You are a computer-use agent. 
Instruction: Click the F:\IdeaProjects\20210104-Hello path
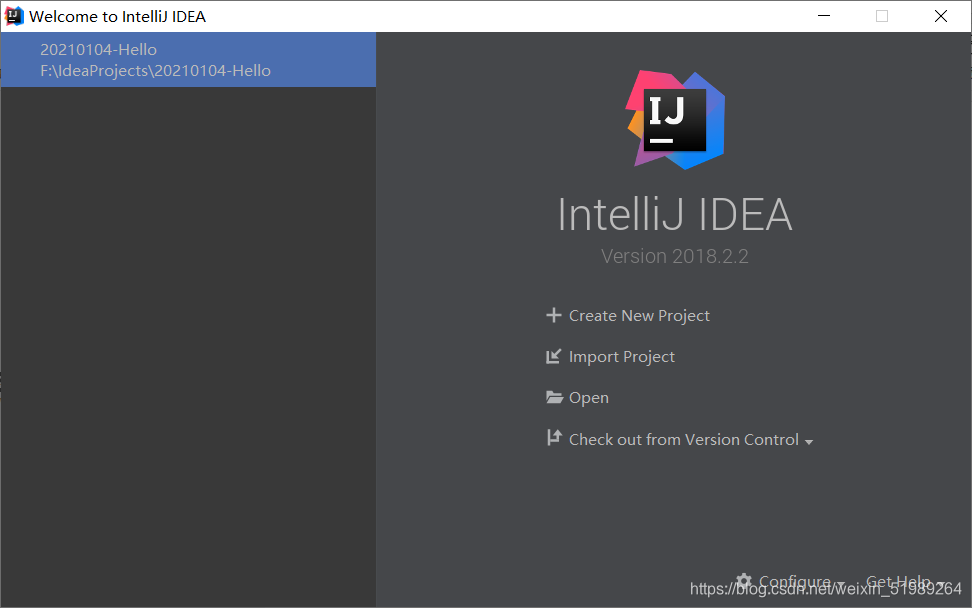(156, 71)
